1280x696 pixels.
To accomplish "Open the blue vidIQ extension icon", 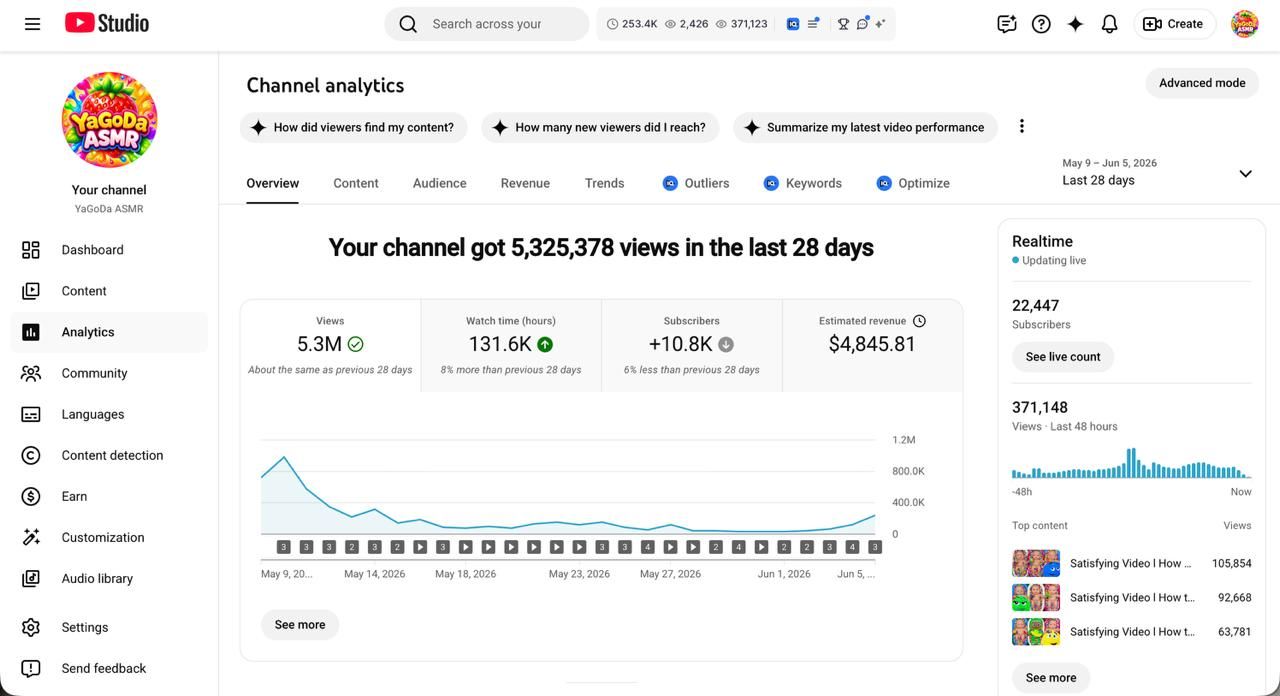I will [x=793, y=24].
